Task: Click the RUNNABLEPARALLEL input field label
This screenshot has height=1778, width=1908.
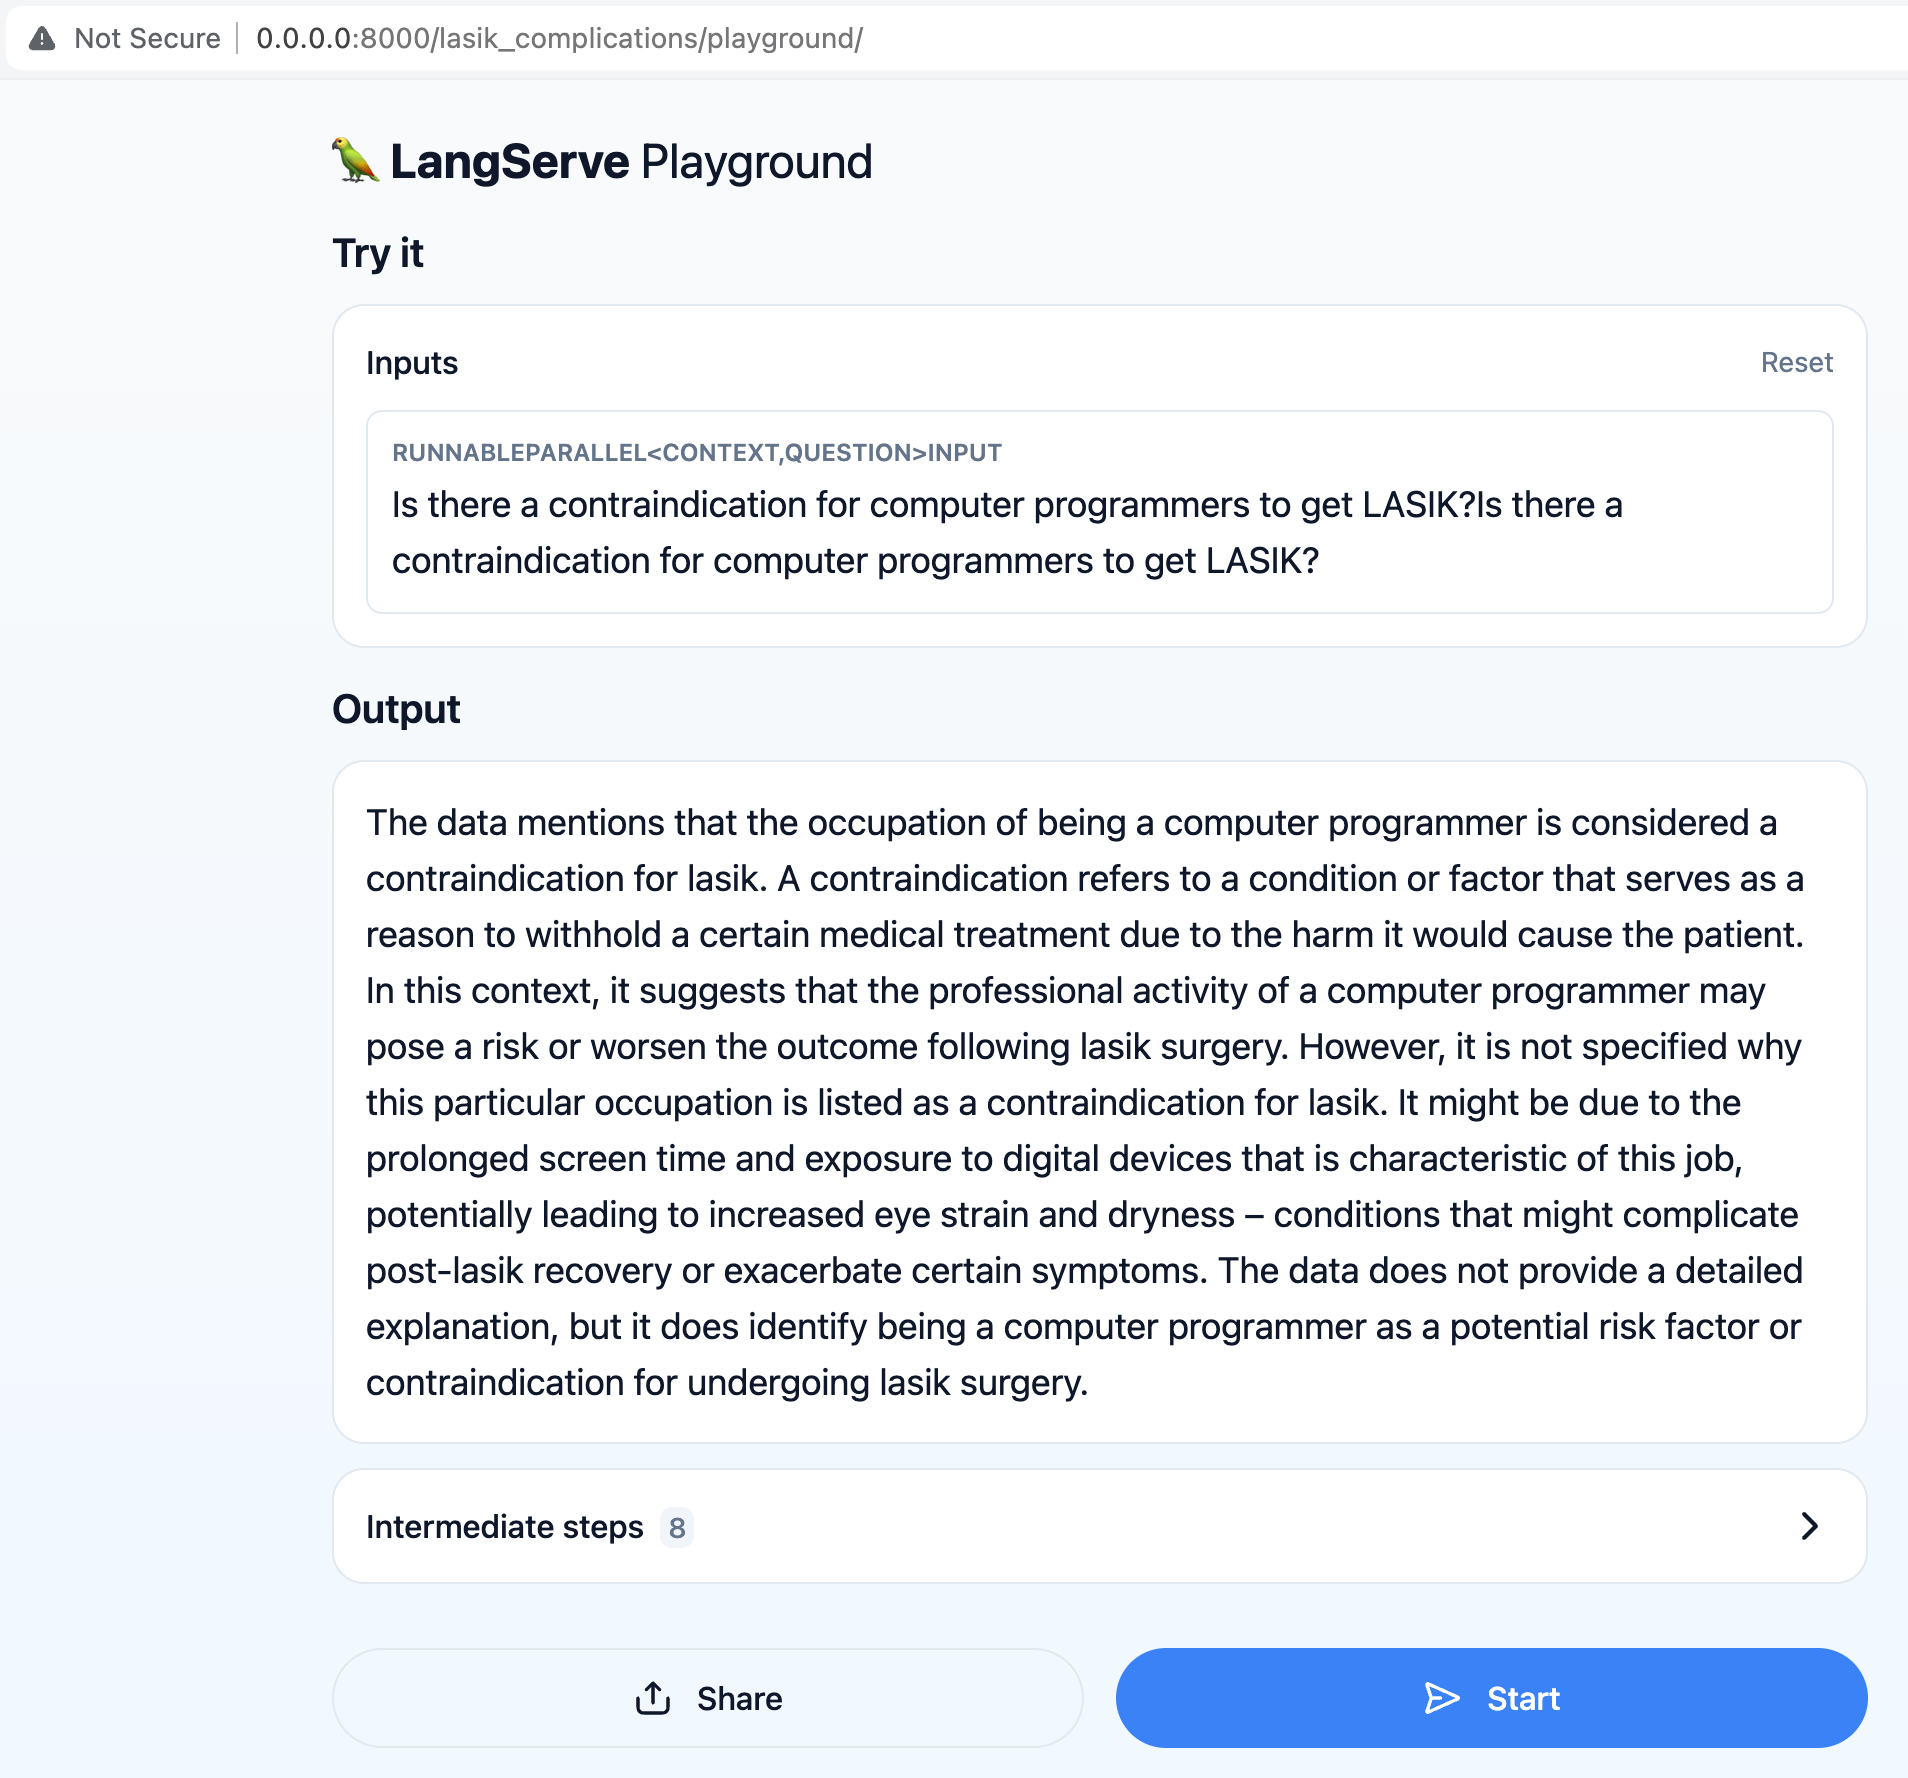Action: point(696,453)
